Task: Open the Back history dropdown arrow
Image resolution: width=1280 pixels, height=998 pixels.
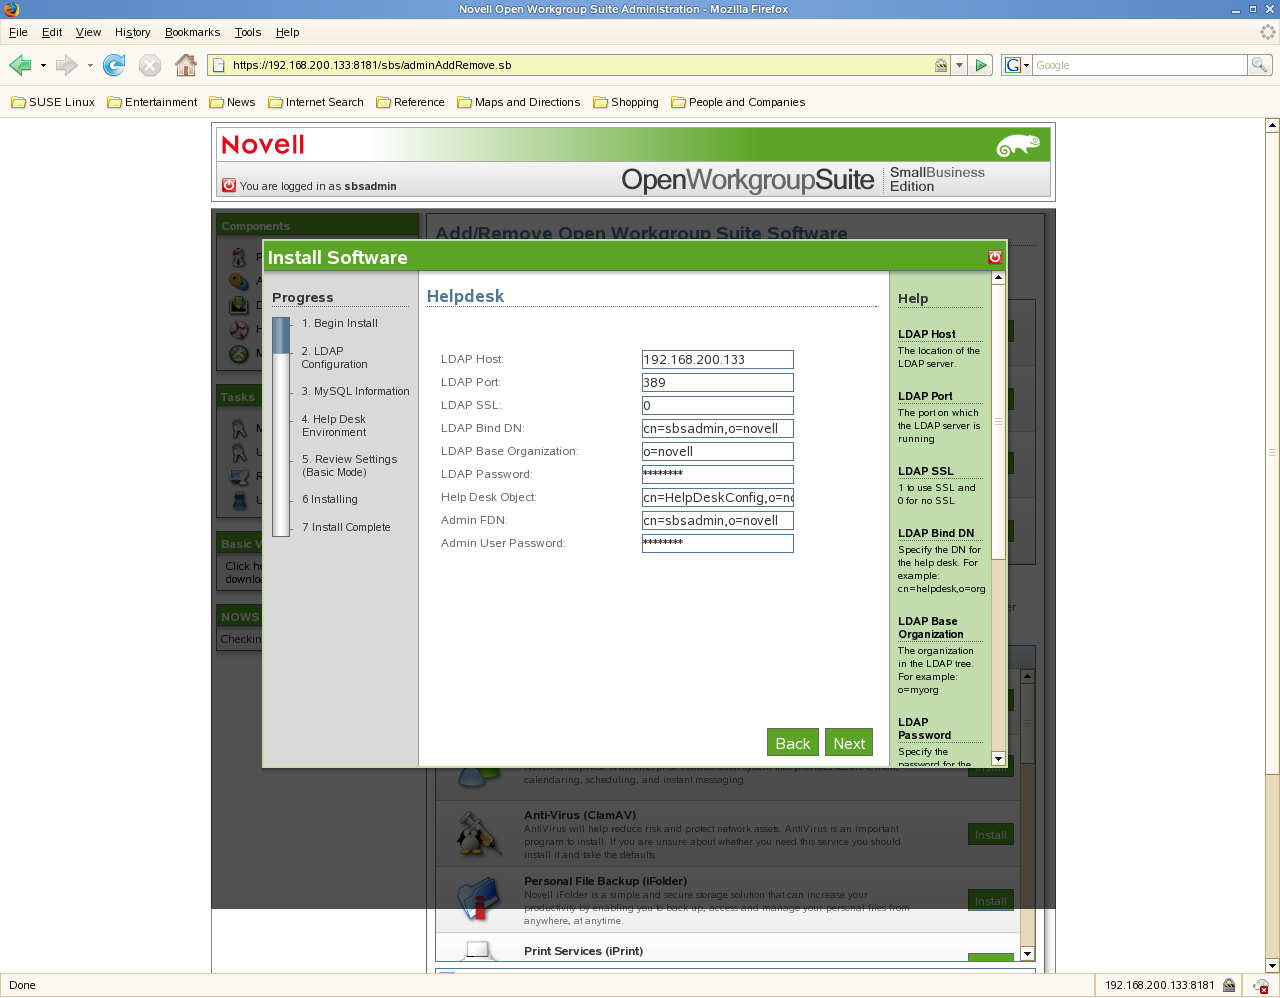Action: pyautogui.click(x=43, y=66)
